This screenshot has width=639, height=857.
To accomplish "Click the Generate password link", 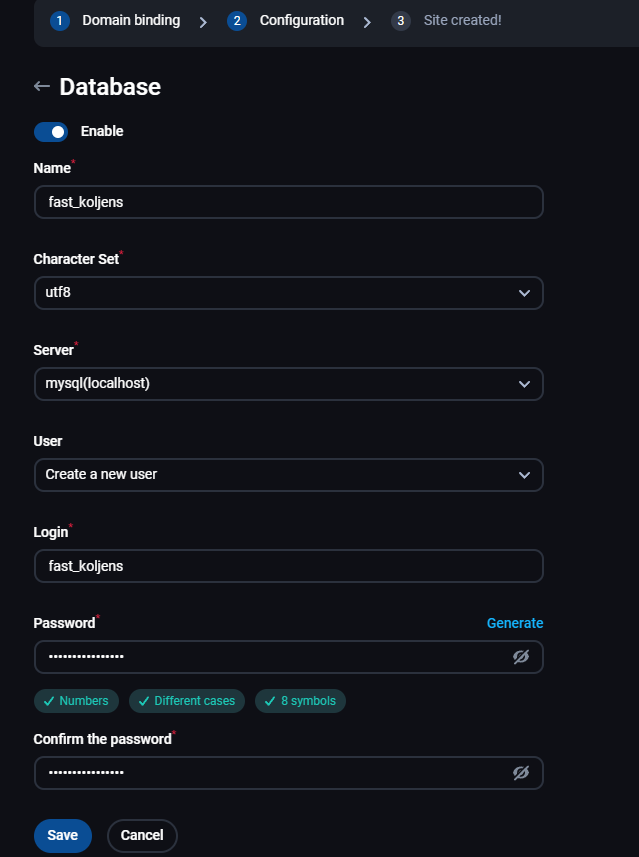I will (515, 623).
